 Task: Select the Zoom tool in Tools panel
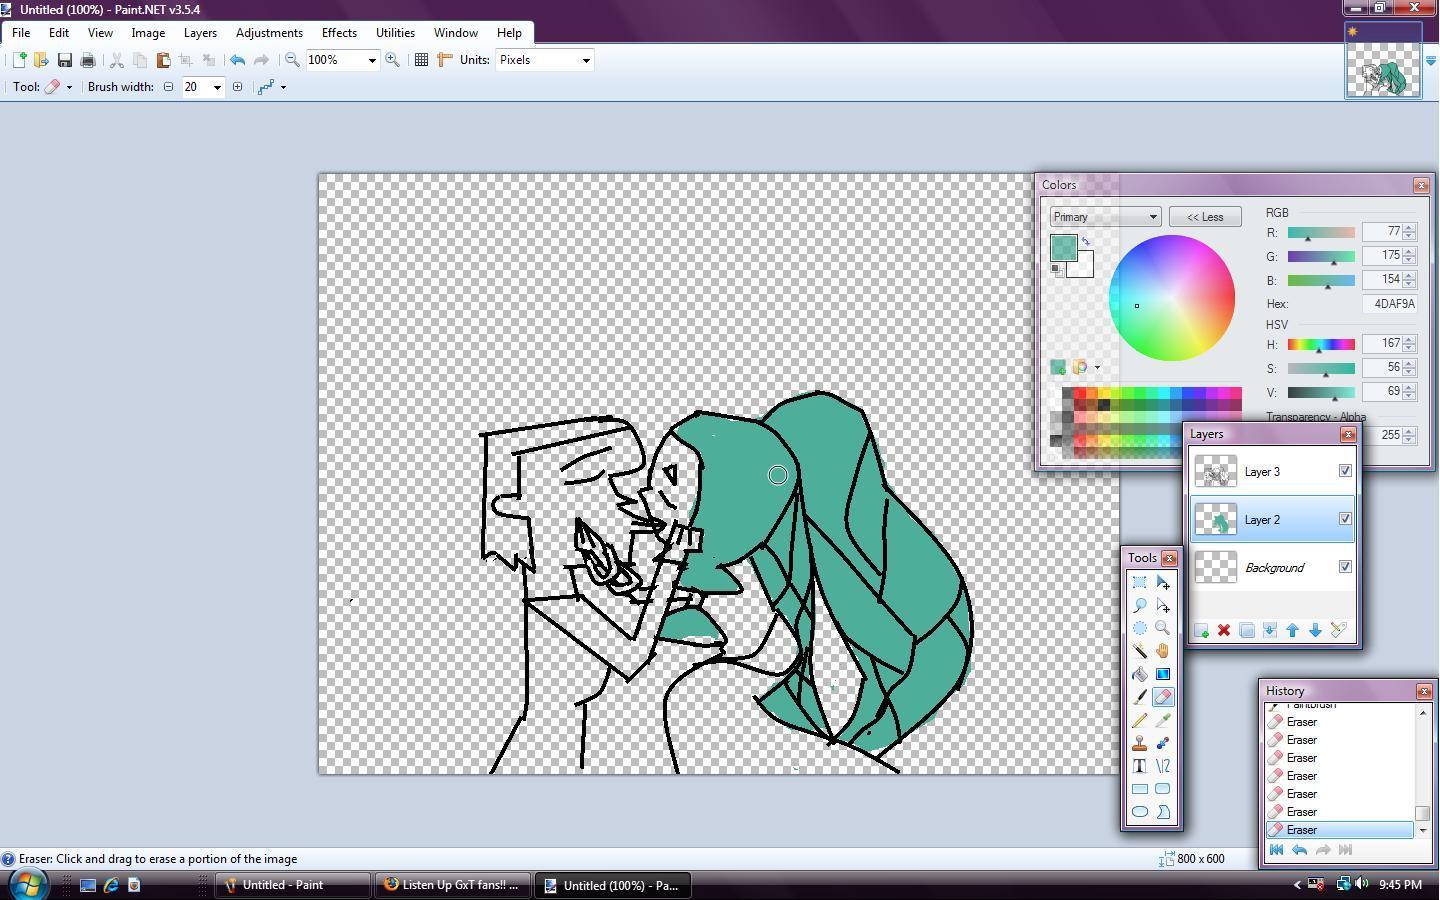[x=1163, y=628]
